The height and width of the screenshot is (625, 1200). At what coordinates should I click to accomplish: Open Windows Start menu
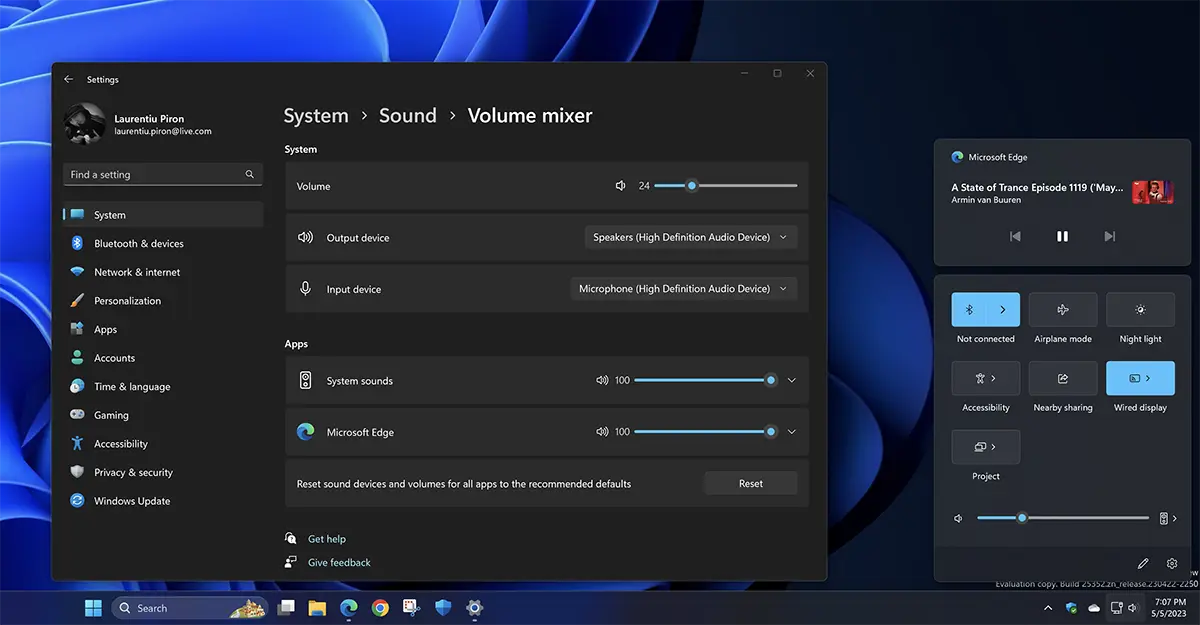point(93,607)
